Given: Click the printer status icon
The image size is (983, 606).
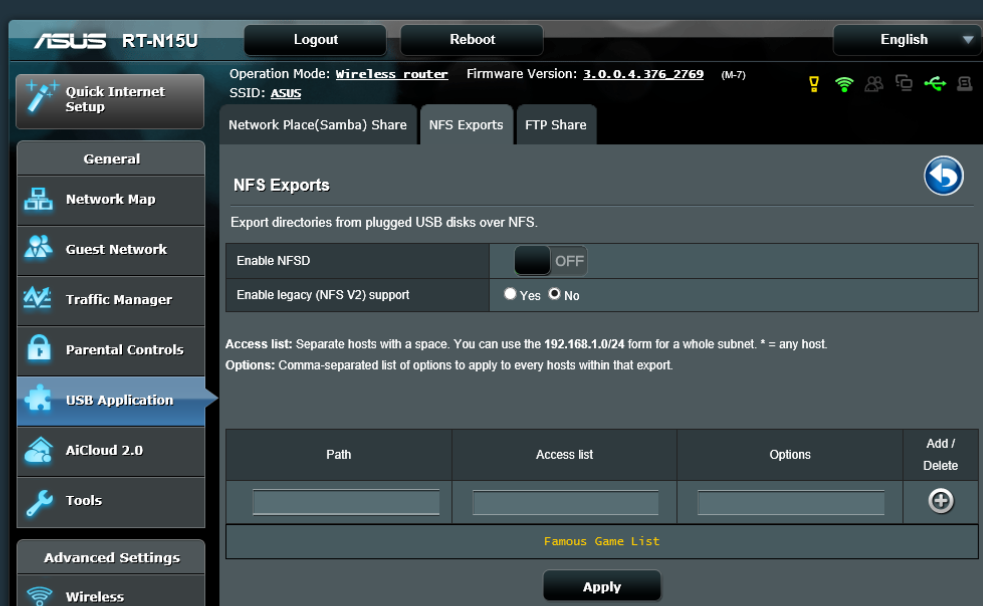Looking at the screenshot, I should [964, 84].
